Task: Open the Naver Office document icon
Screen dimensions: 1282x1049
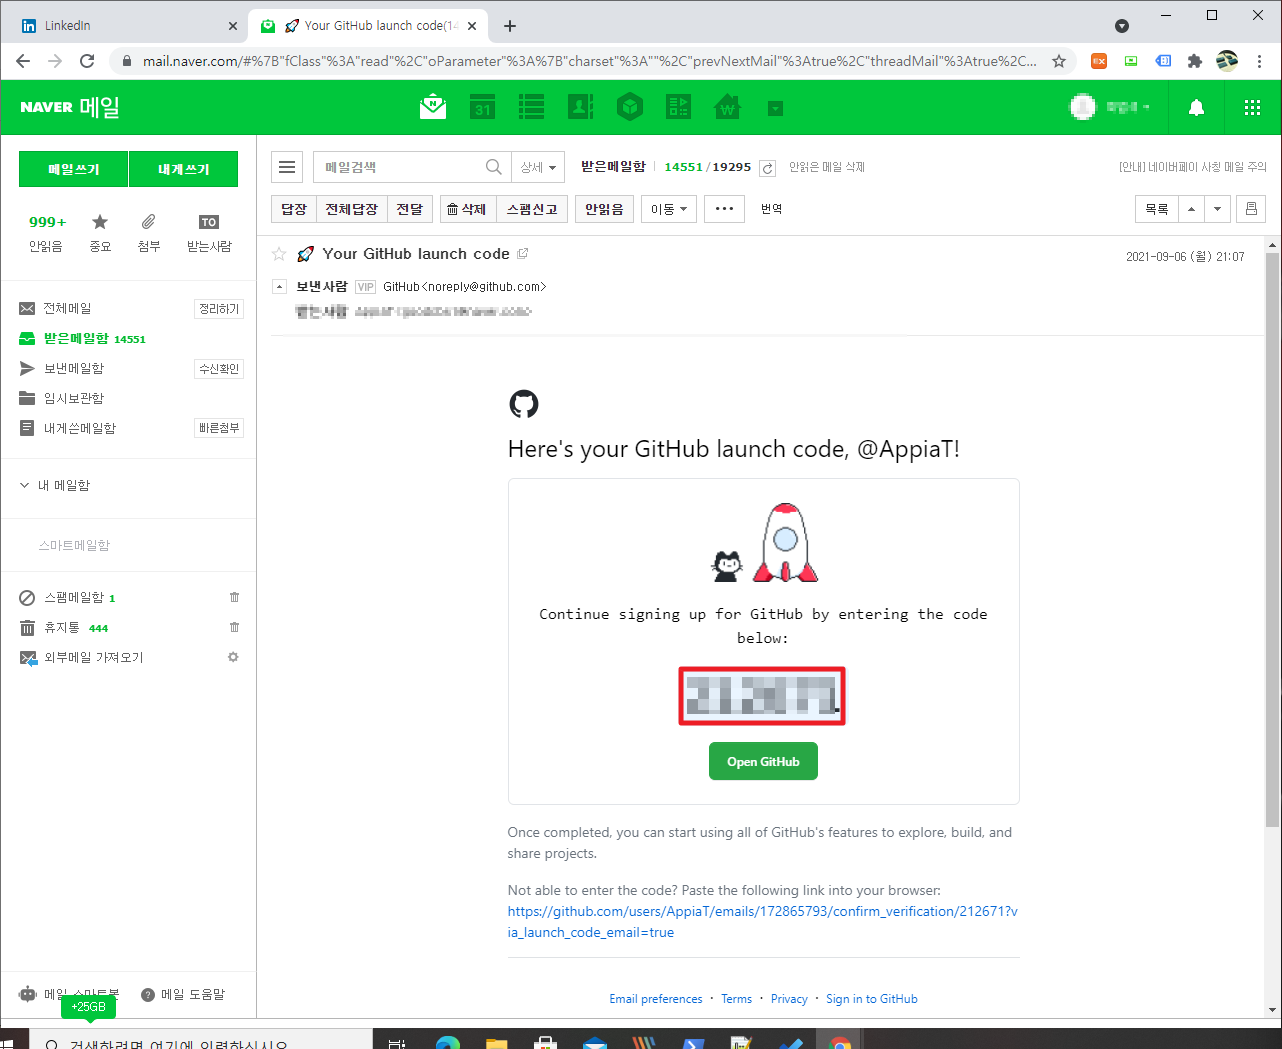Action: click(x=678, y=106)
